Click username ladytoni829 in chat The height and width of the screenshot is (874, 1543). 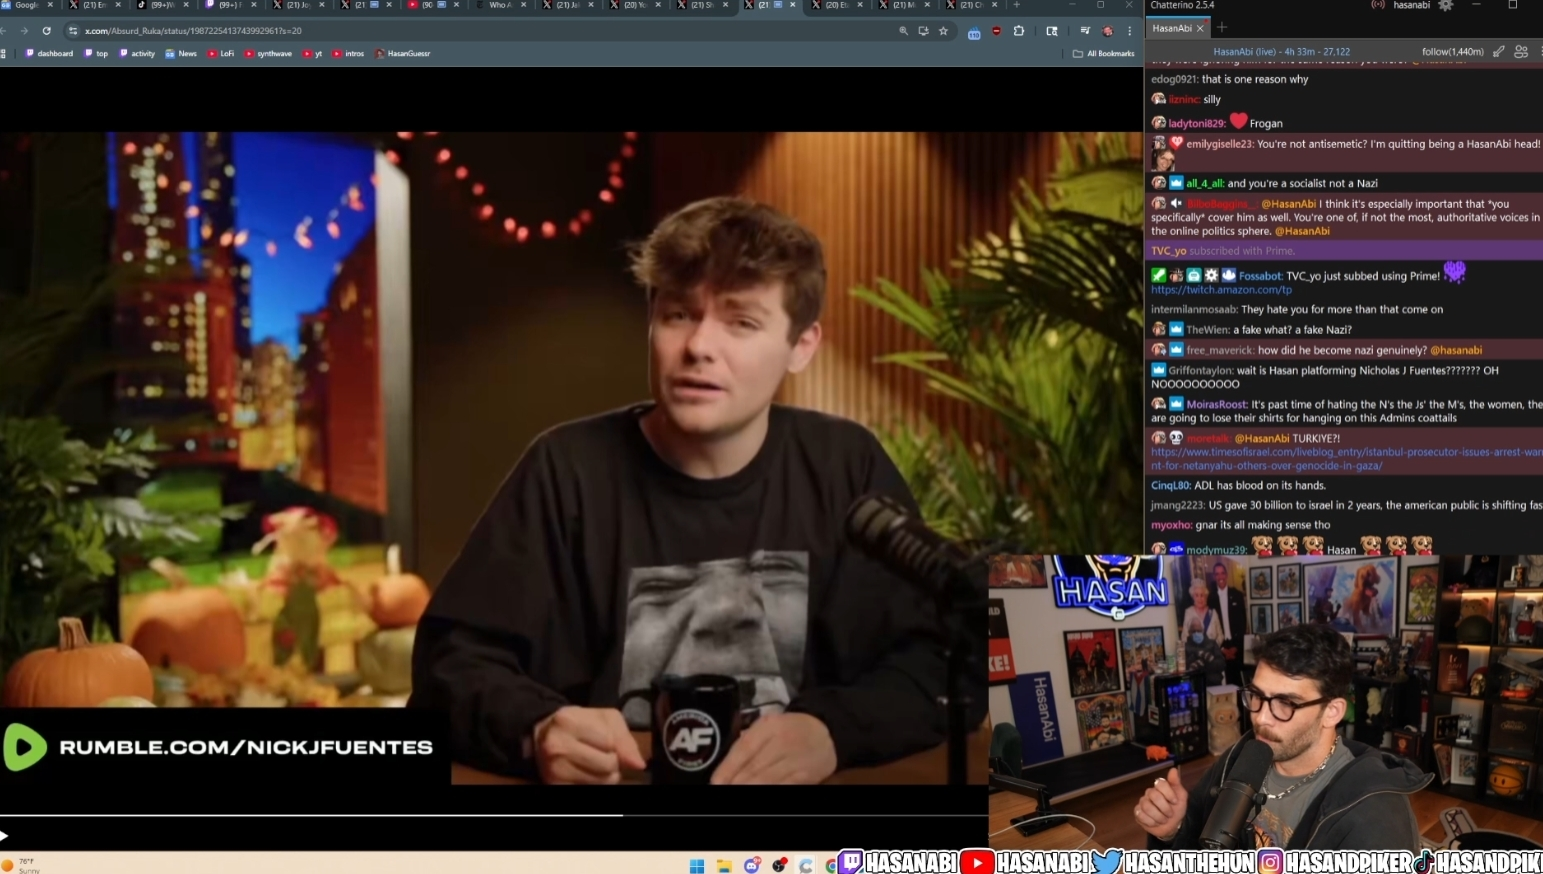click(x=1196, y=124)
